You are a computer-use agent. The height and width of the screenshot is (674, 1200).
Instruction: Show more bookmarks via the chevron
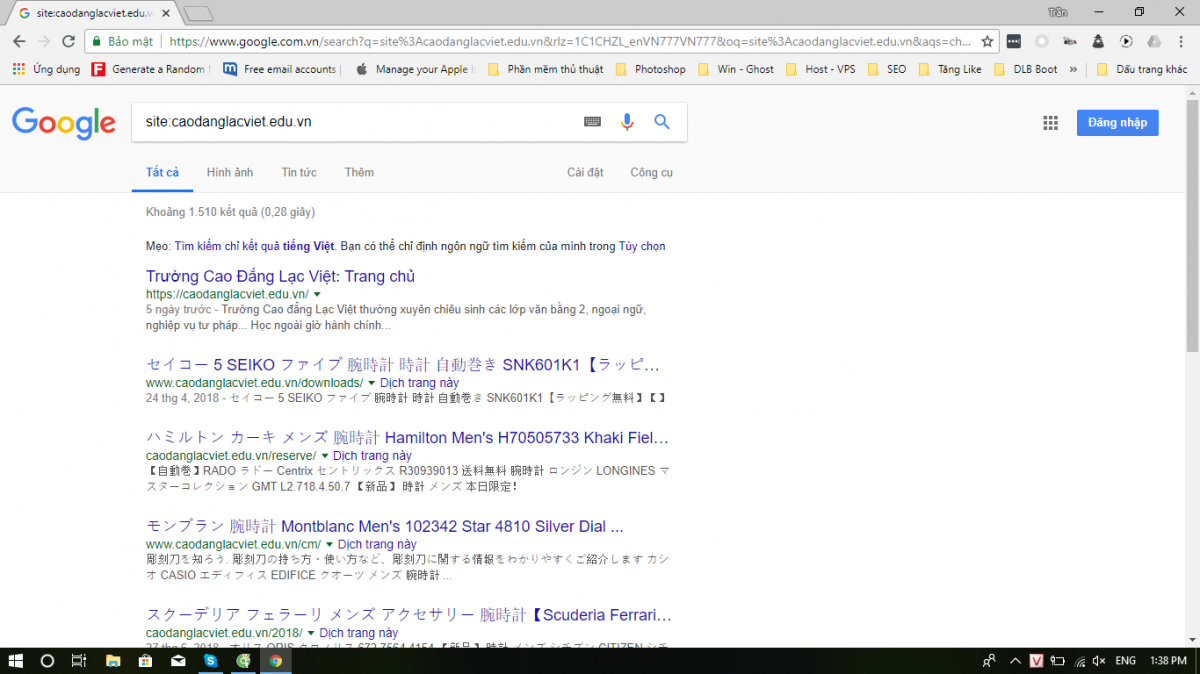point(1073,69)
